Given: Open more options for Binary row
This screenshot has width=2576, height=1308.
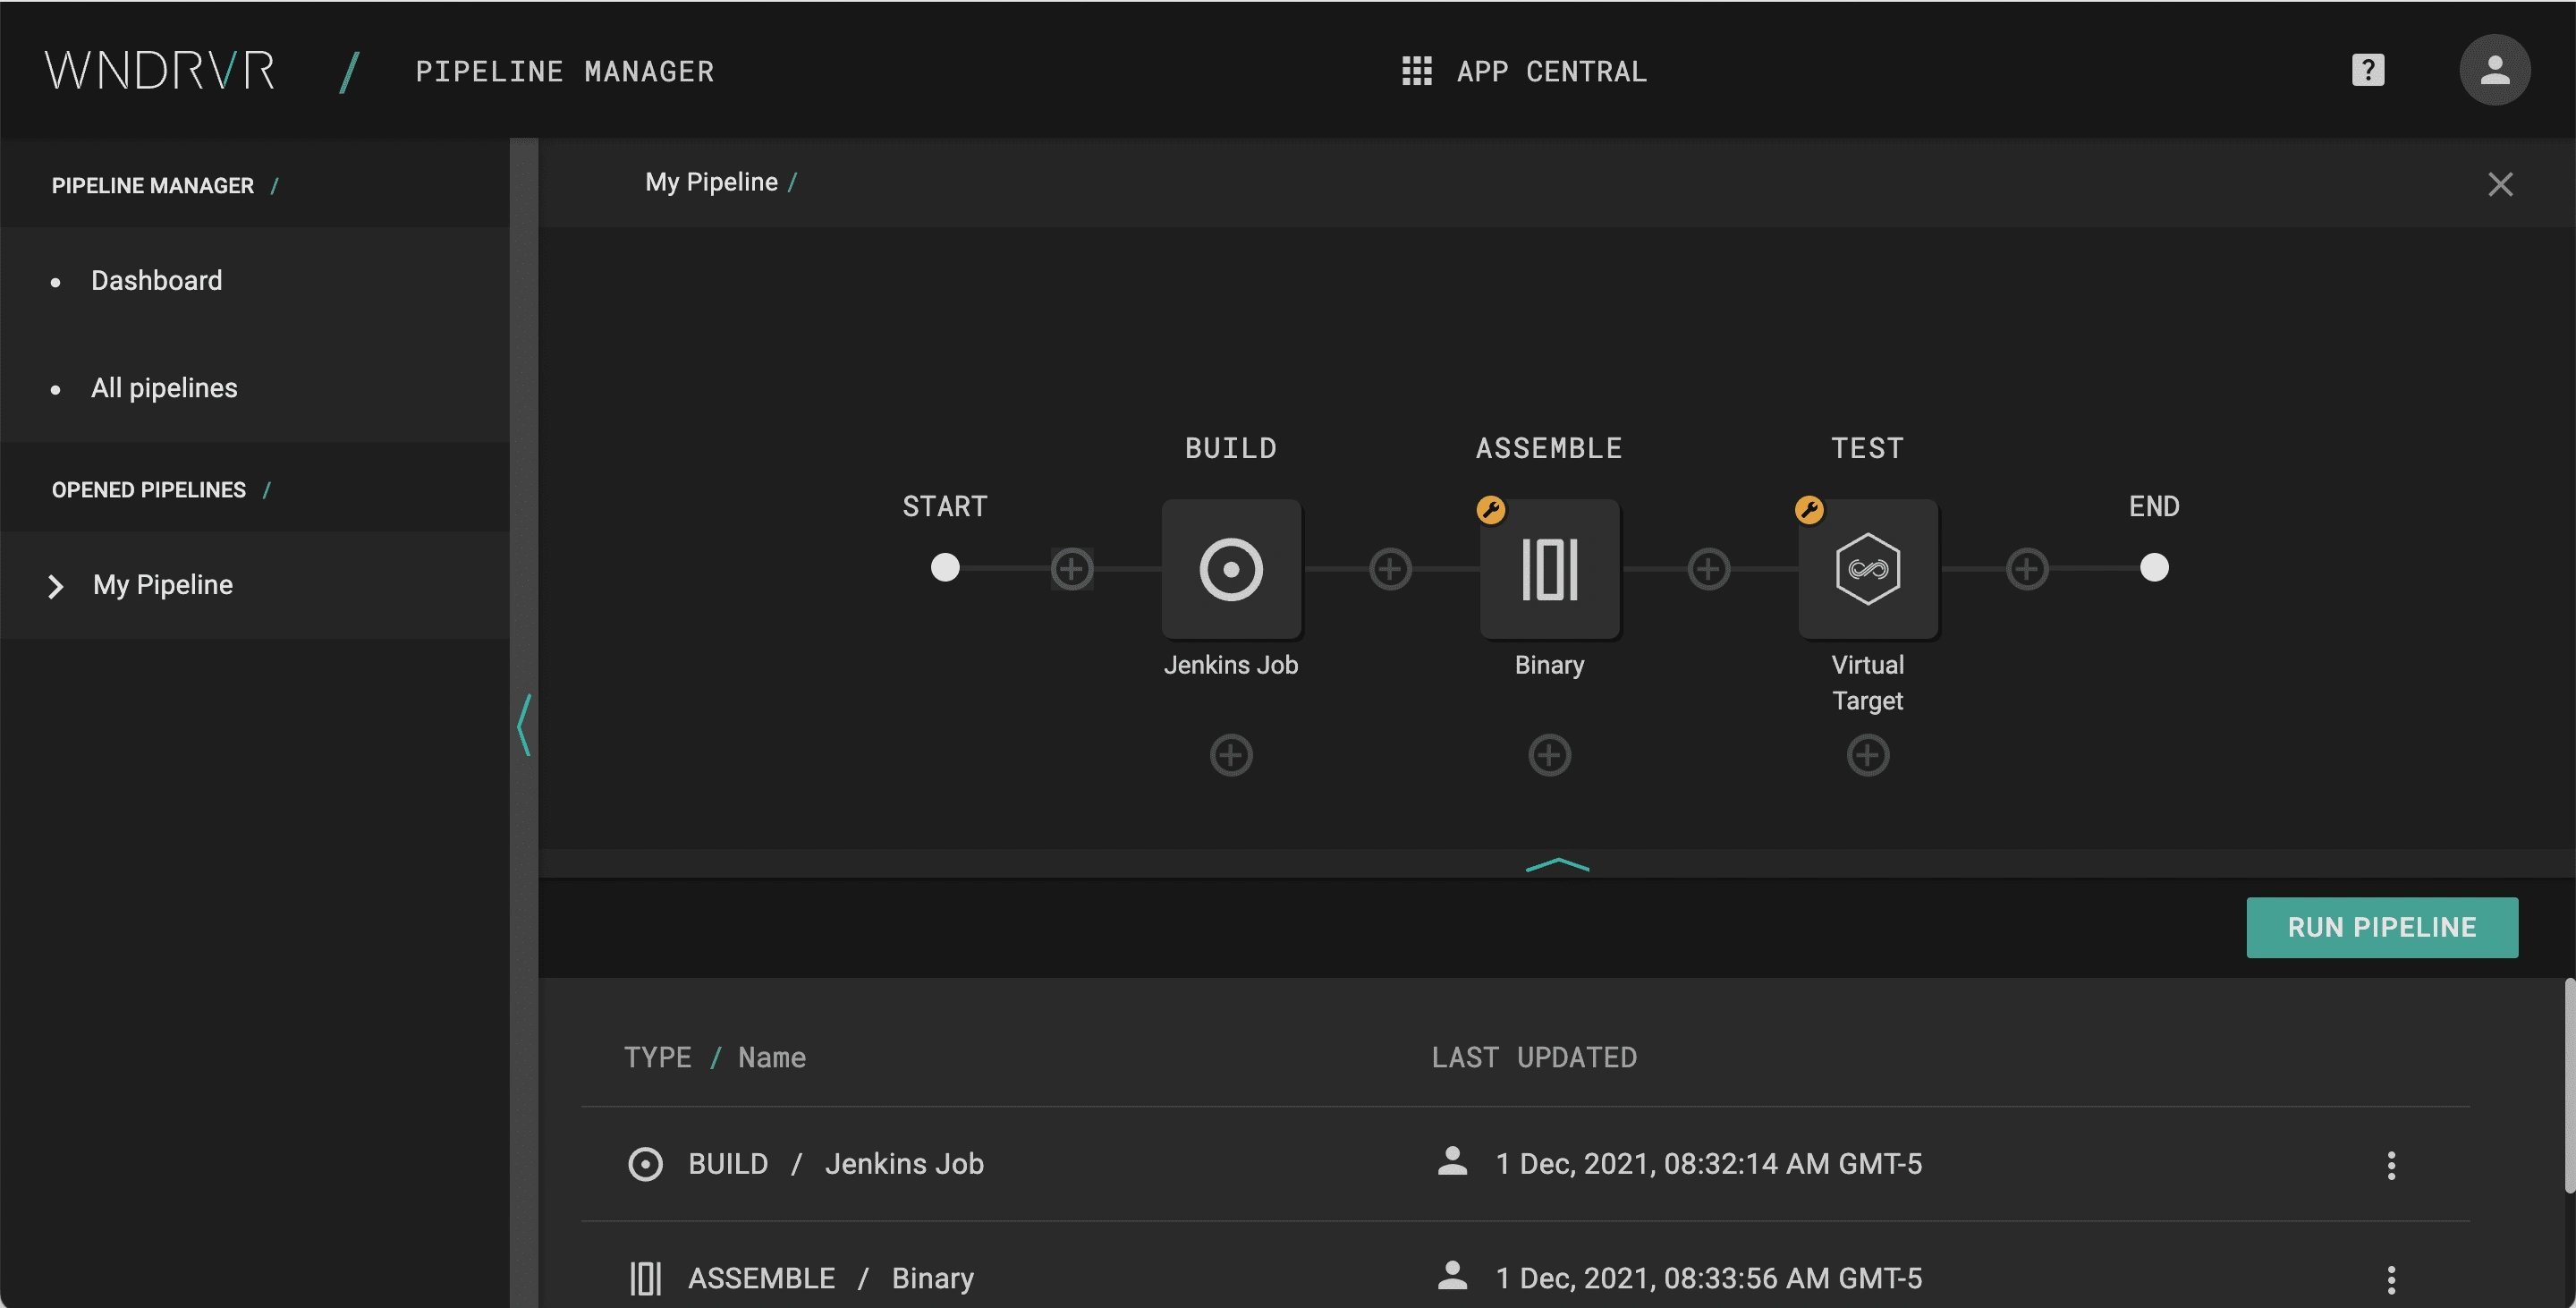Looking at the screenshot, I should (x=2391, y=1280).
